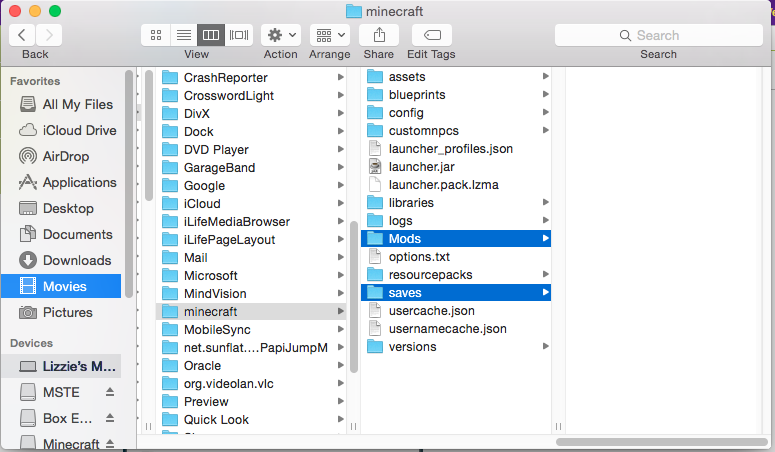Select the Quick Look folder
This screenshot has height=452, width=775.
250,420
